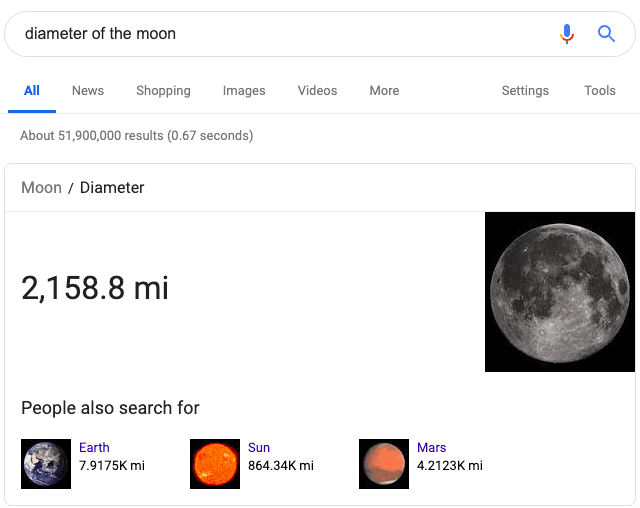
Task: Click into the search query field
Action: (x=280, y=34)
